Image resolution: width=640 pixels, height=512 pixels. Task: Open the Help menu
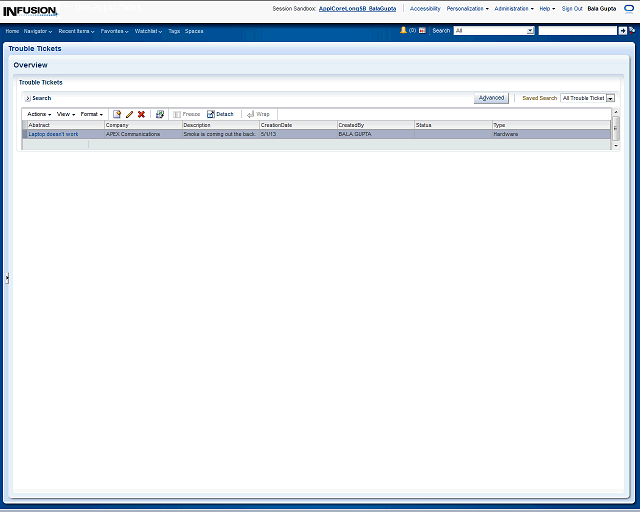click(547, 9)
